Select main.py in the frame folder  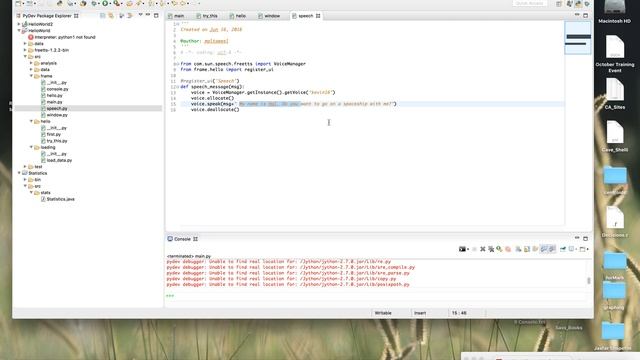pyautogui.click(x=51, y=102)
